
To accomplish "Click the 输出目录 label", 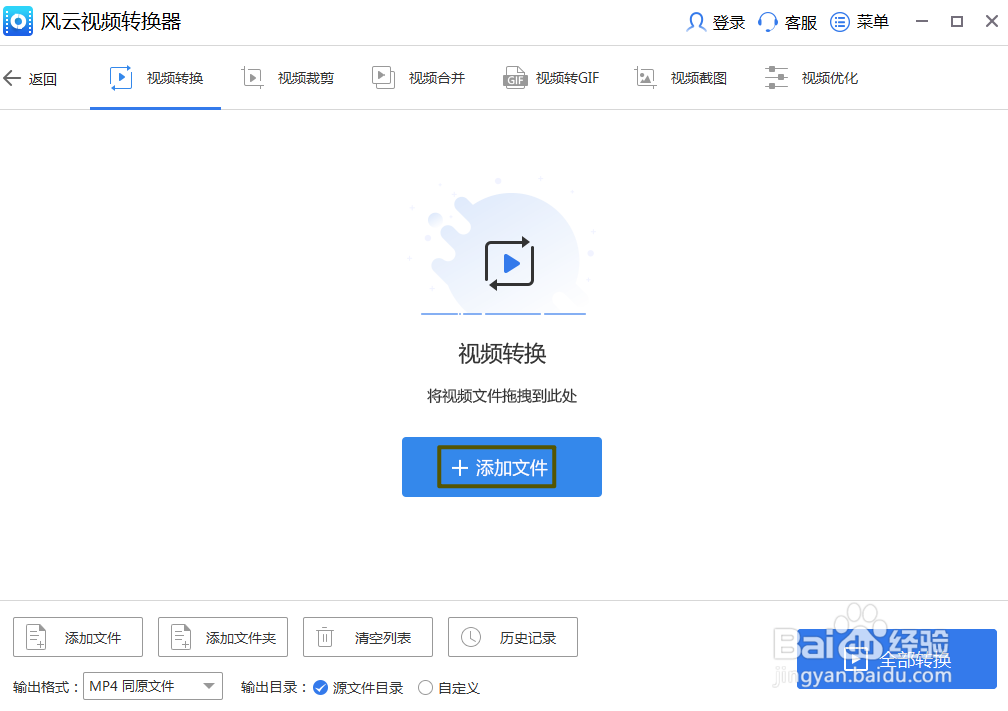I will [x=274, y=687].
